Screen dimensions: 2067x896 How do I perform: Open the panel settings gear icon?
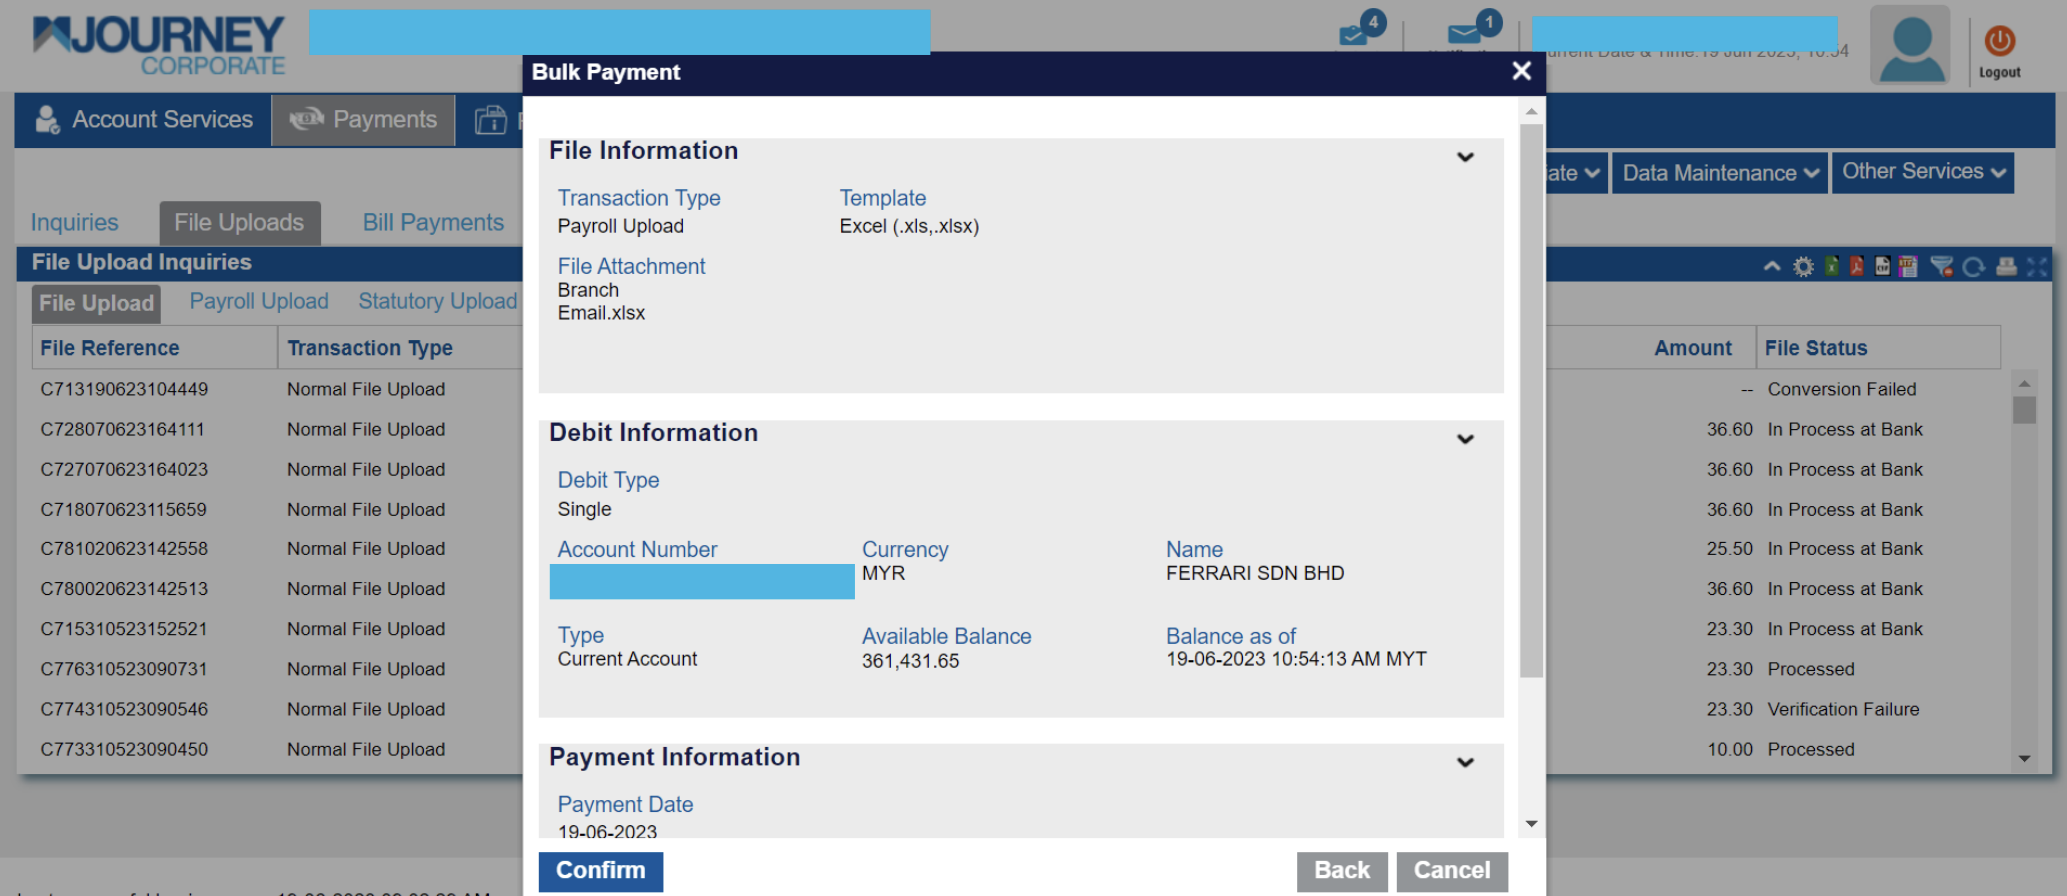[1803, 267]
